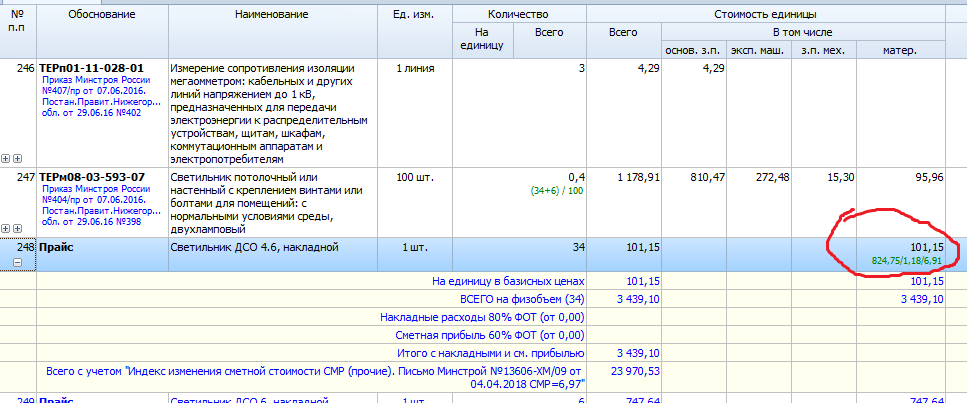This screenshot has height=403, width=967.
Task: Expand row 247 using its right plus icon
Action: pos(17,228)
